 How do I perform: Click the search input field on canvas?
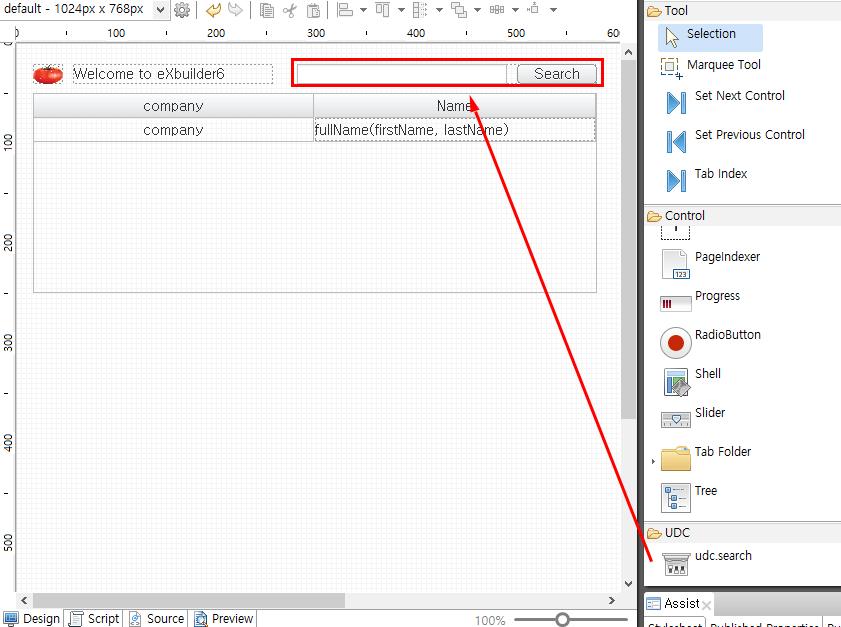click(x=402, y=74)
